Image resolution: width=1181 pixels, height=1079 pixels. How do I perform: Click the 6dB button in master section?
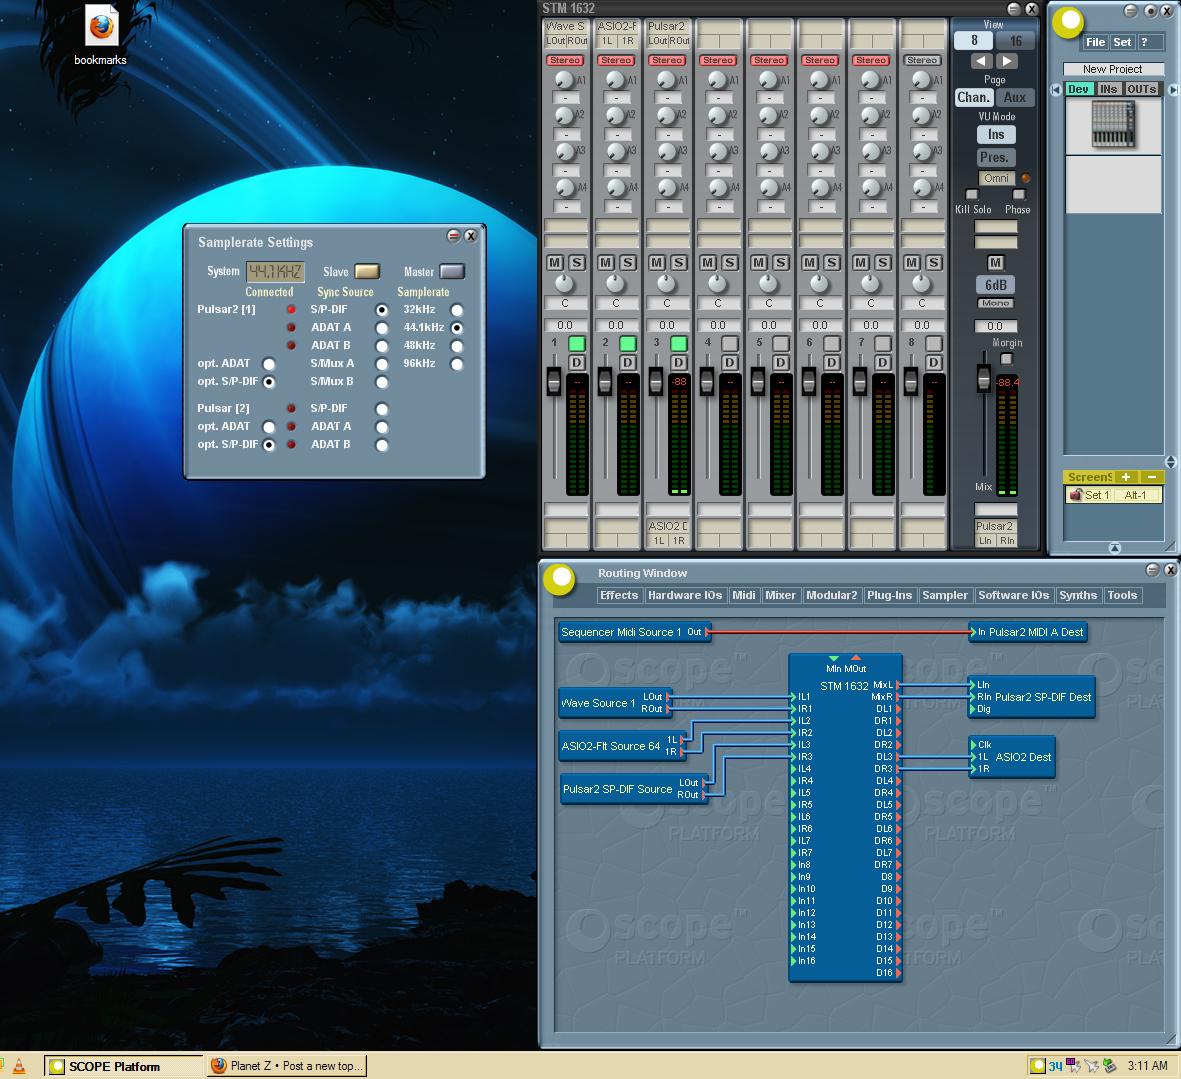996,285
